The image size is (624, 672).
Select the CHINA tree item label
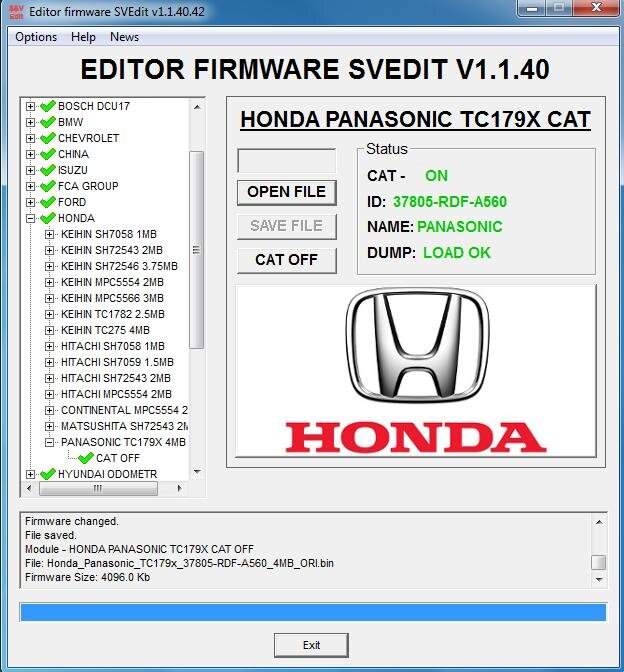[73, 154]
